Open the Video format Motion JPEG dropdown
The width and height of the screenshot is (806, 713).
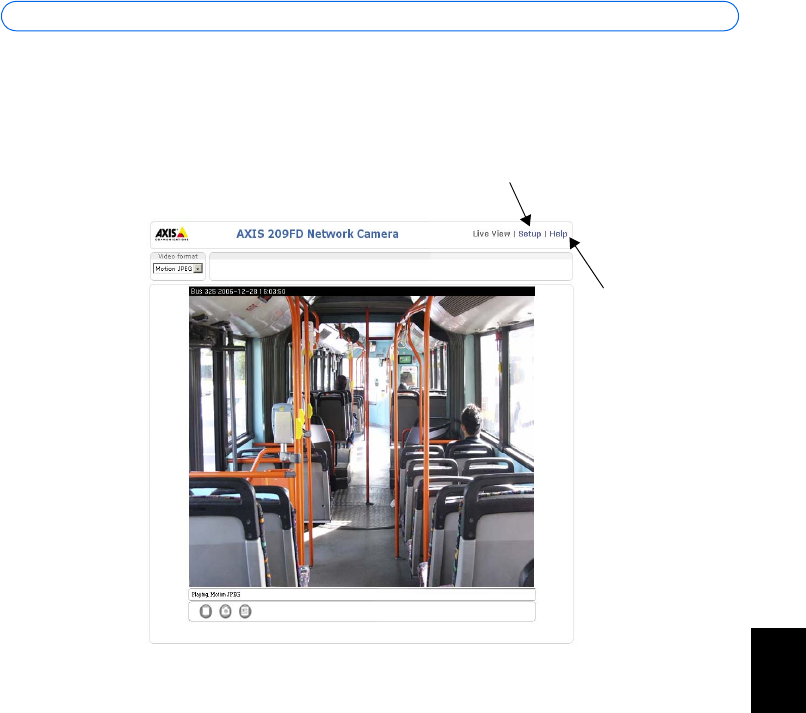click(178, 268)
